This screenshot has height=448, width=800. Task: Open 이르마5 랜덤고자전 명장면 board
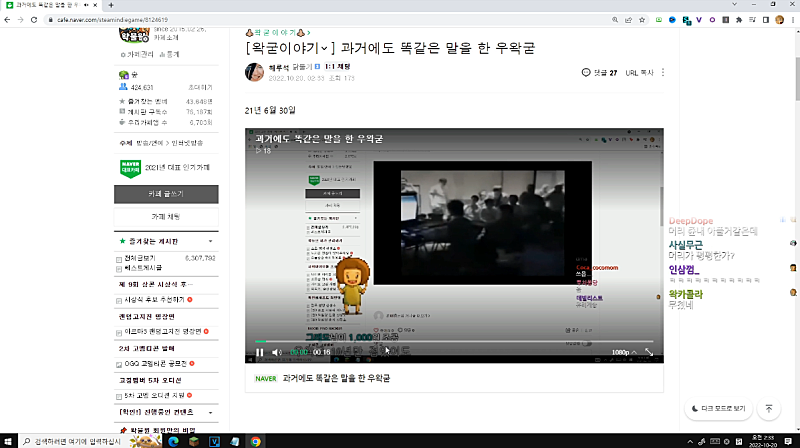tap(163, 332)
